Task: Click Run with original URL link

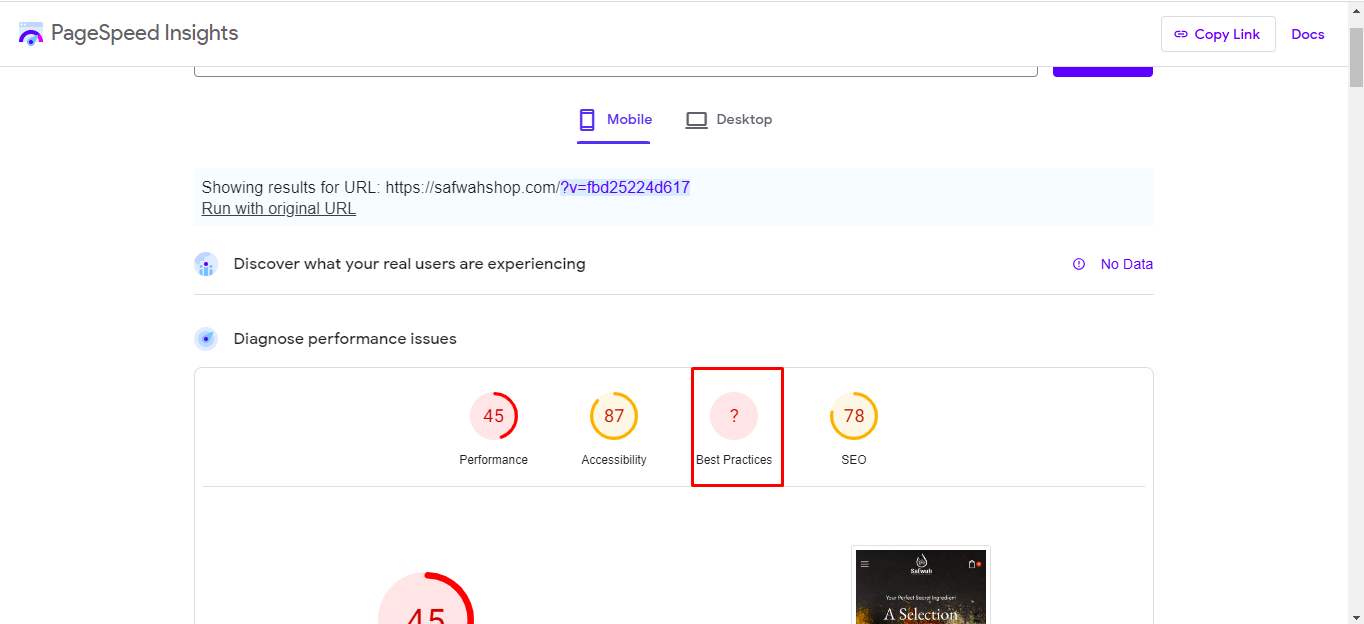Action: click(279, 208)
